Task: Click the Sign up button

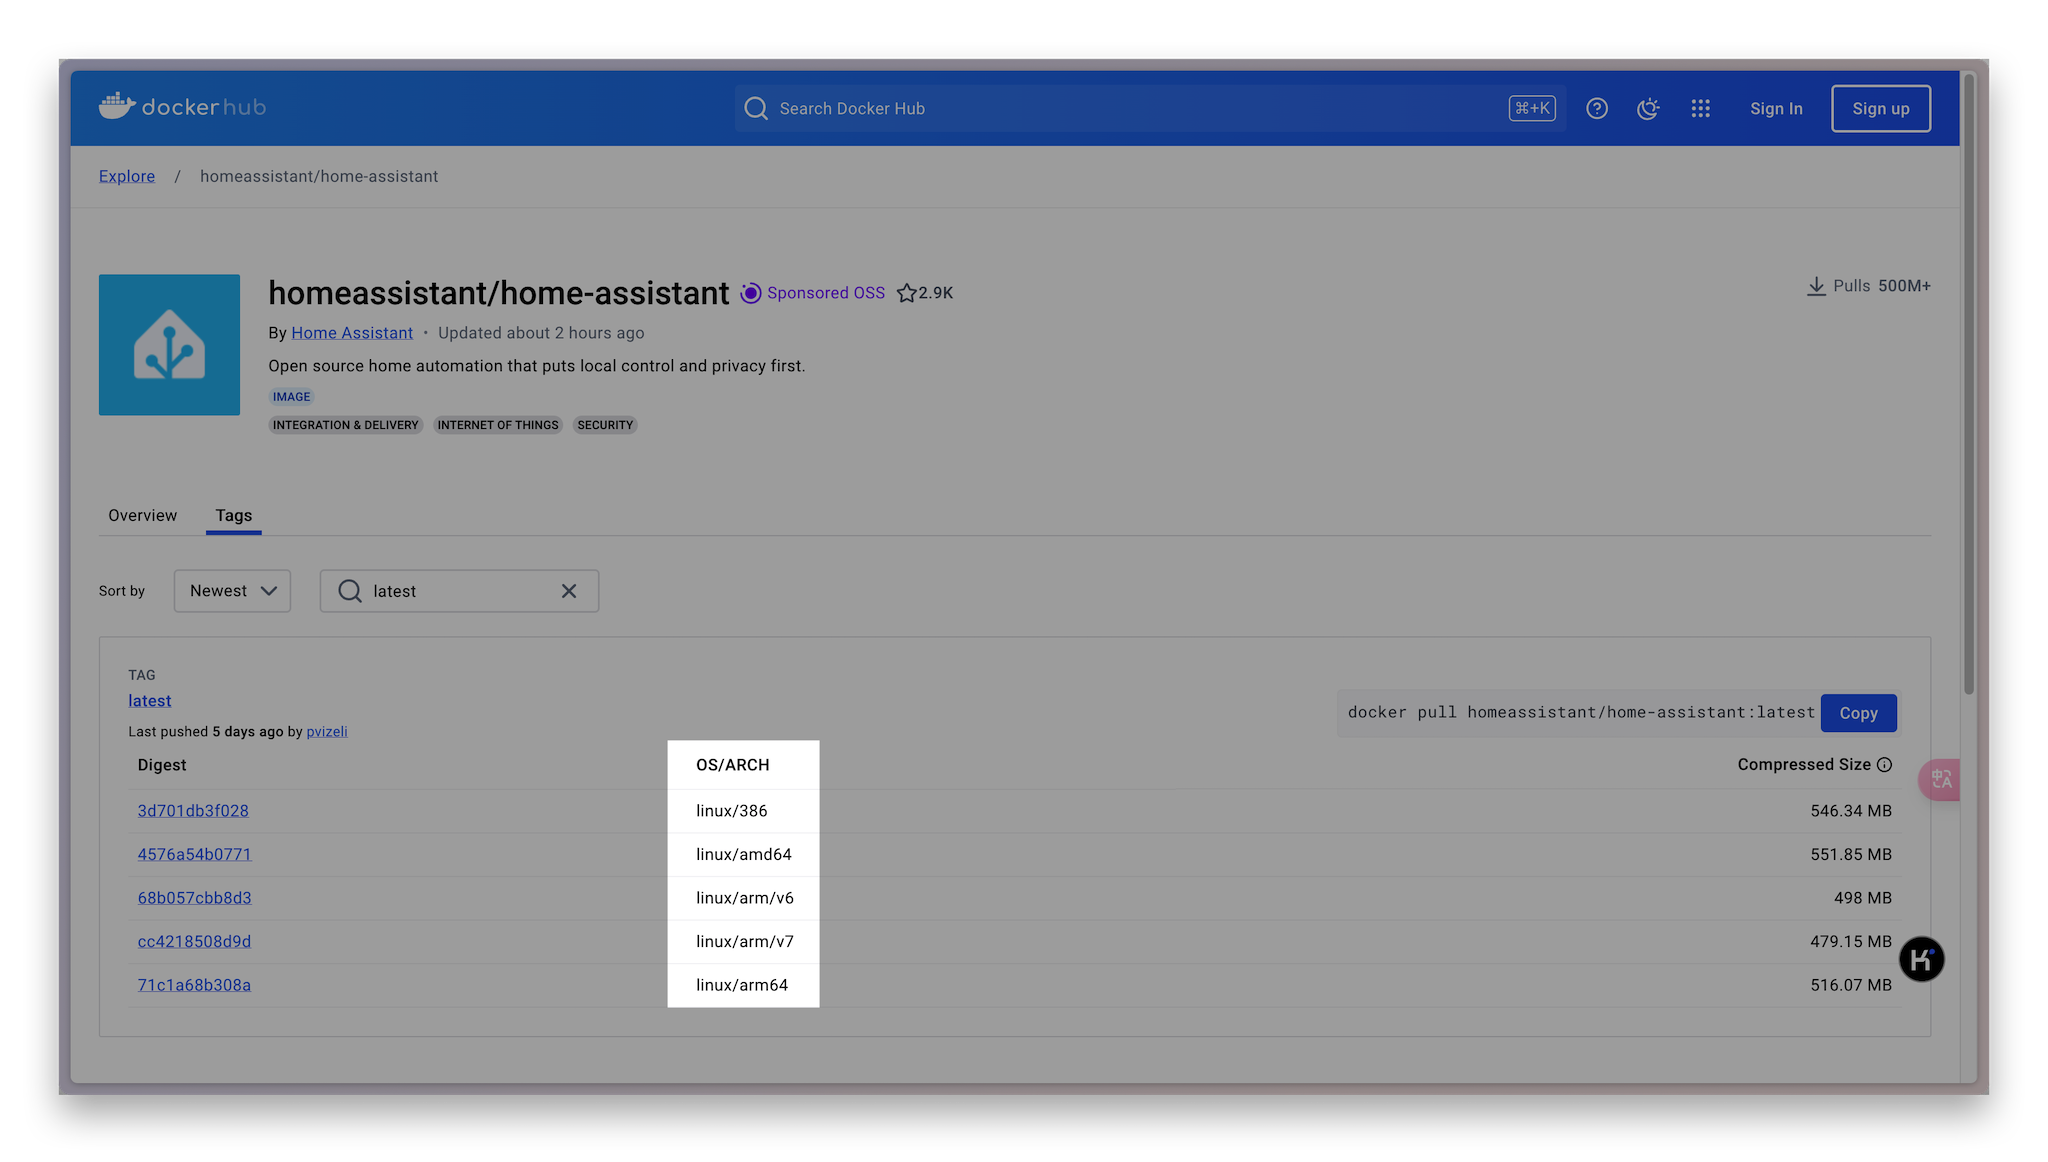Action: (x=1881, y=108)
